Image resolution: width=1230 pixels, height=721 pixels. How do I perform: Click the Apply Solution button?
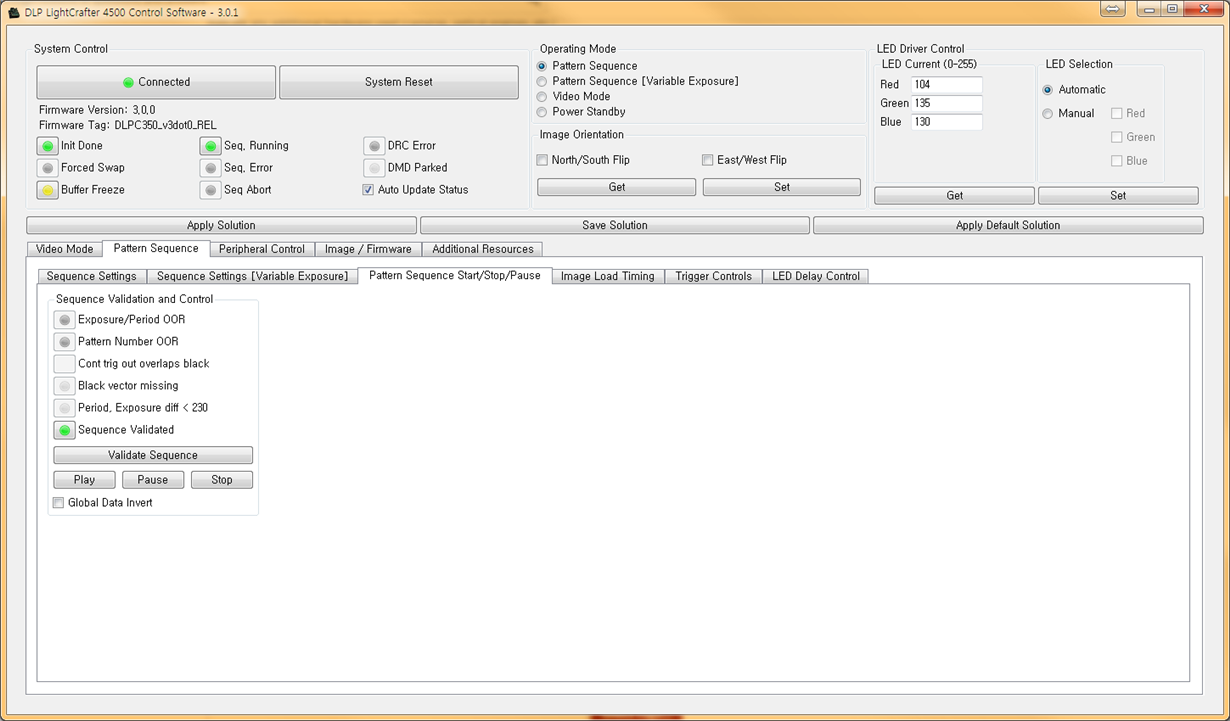(x=221, y=225)
